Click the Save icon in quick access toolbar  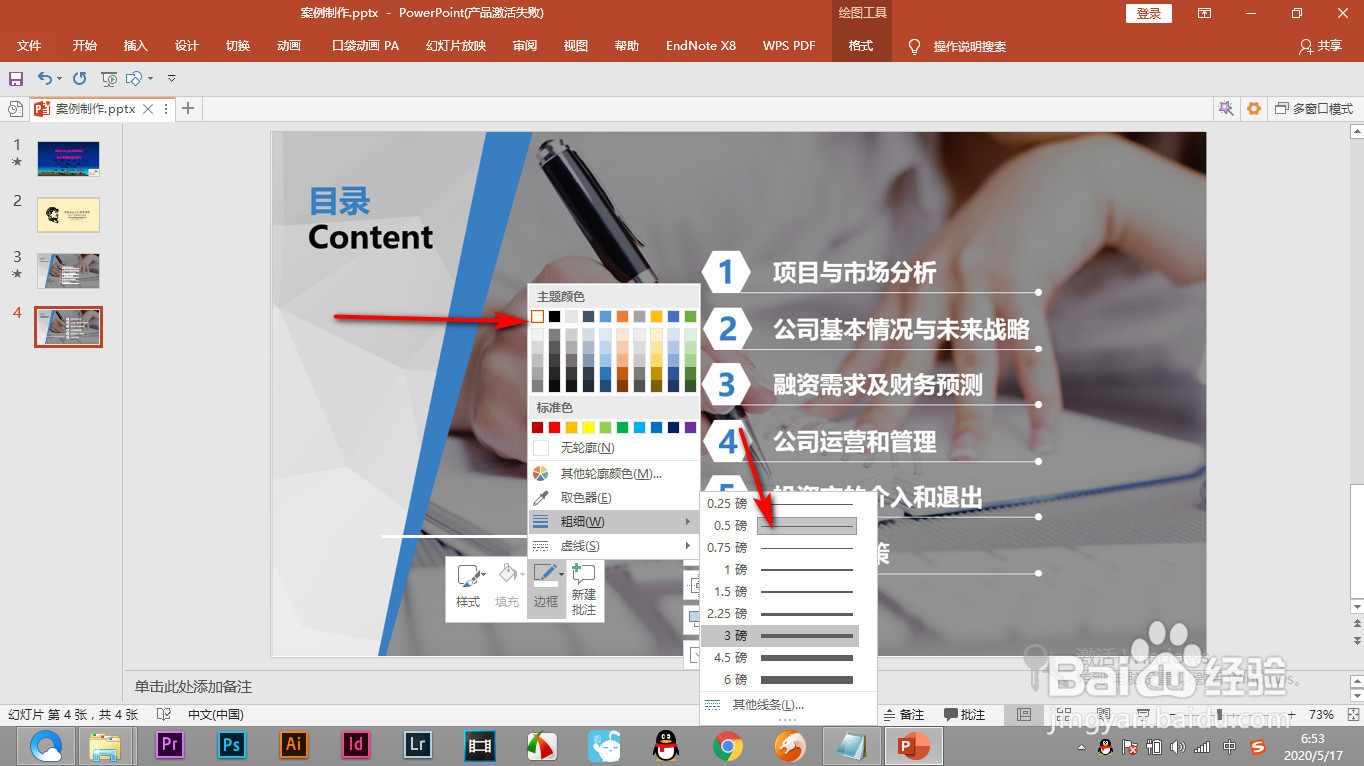tap(16, 78)
